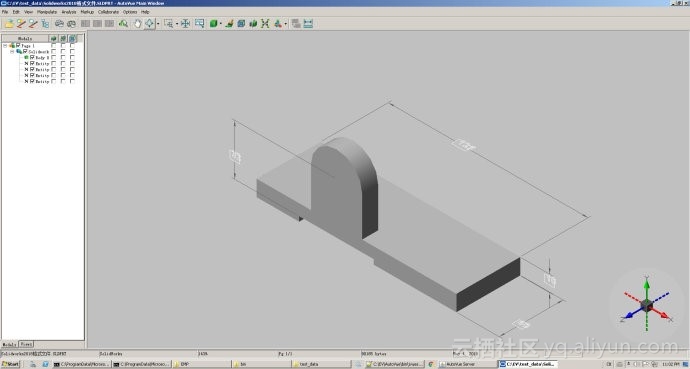The image size is (690, 369).
Task: Click third blue column icon in Models header
Action: (x=72, y=39)
